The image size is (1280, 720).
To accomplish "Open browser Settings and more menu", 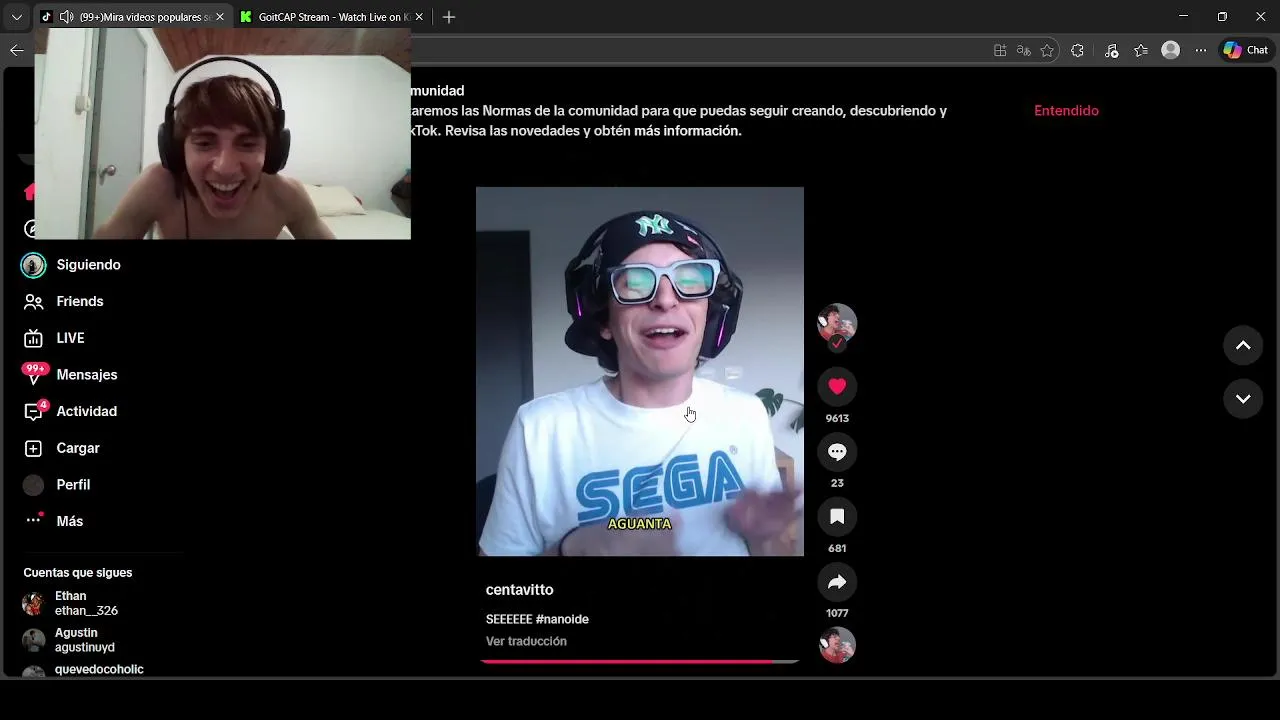I will (1201, 50).
